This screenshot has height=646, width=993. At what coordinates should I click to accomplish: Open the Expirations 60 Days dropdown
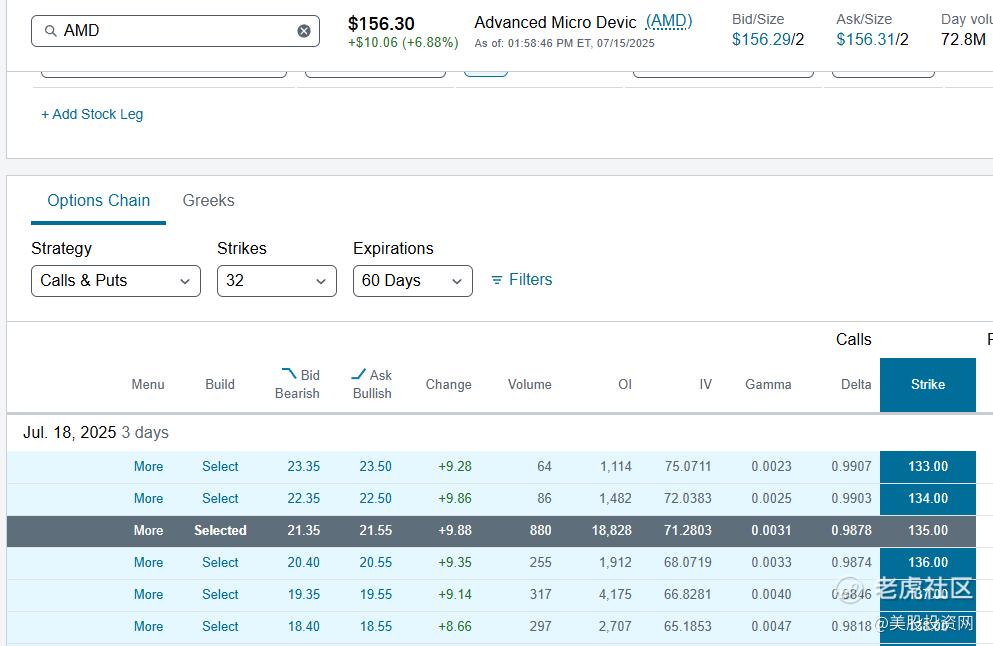(413, 281)
